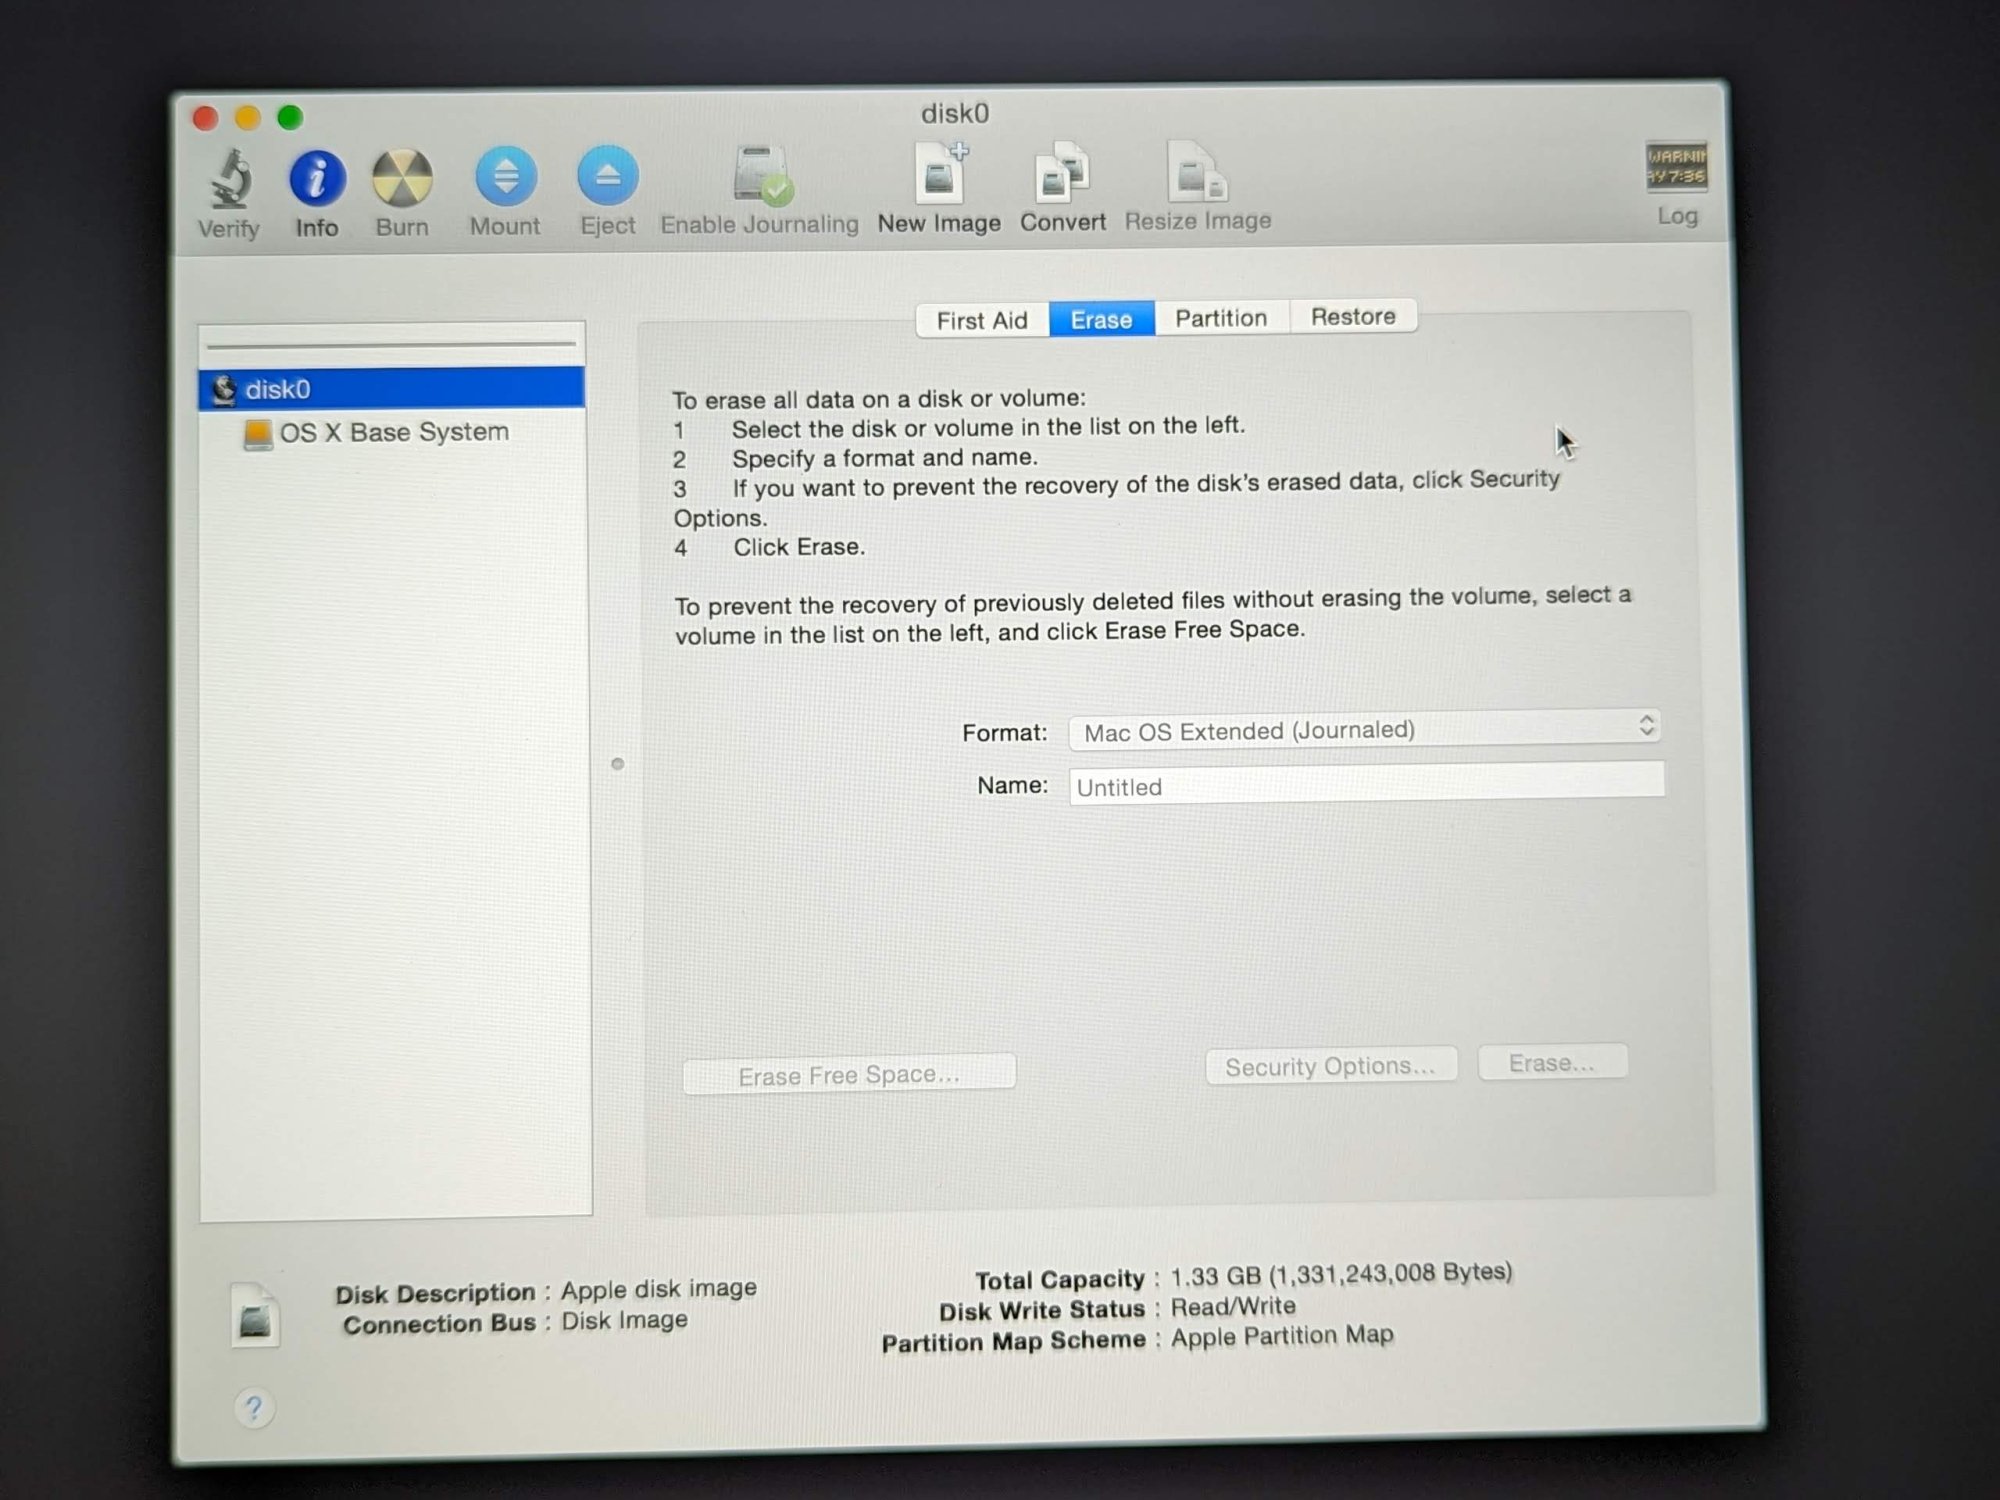This screenshot has height=1500, width=2000.
Task: Select OS X Base System volume
Action: pyautogui.click(x=393, y=432)
